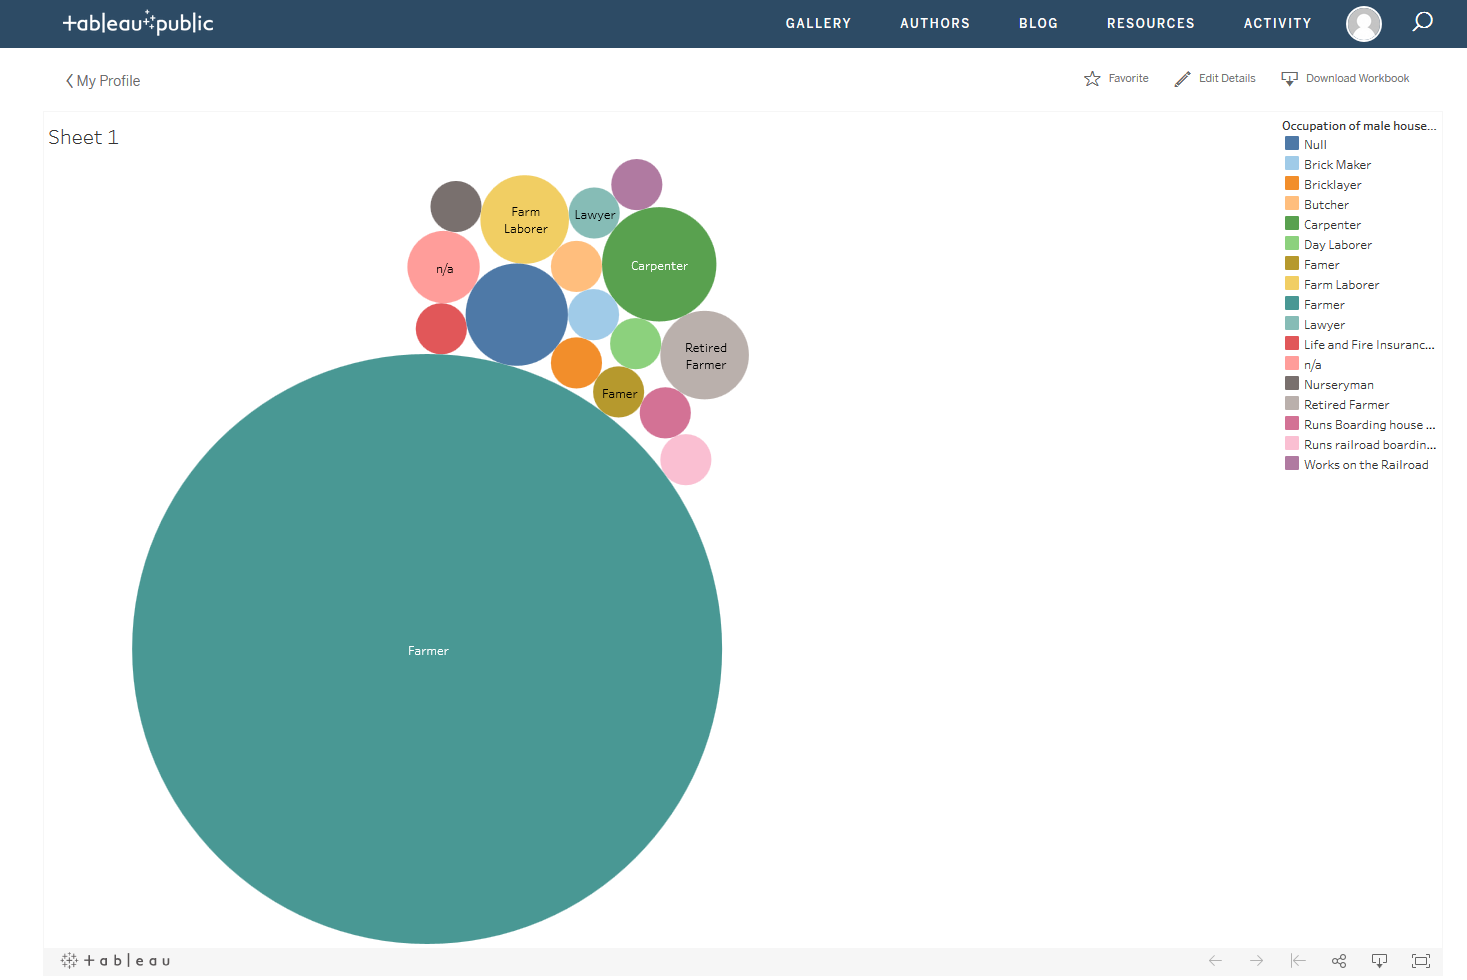Viewport: 1467px width, 980px height.
Task: Open the Gallery menu item
Action: [818, 23]
